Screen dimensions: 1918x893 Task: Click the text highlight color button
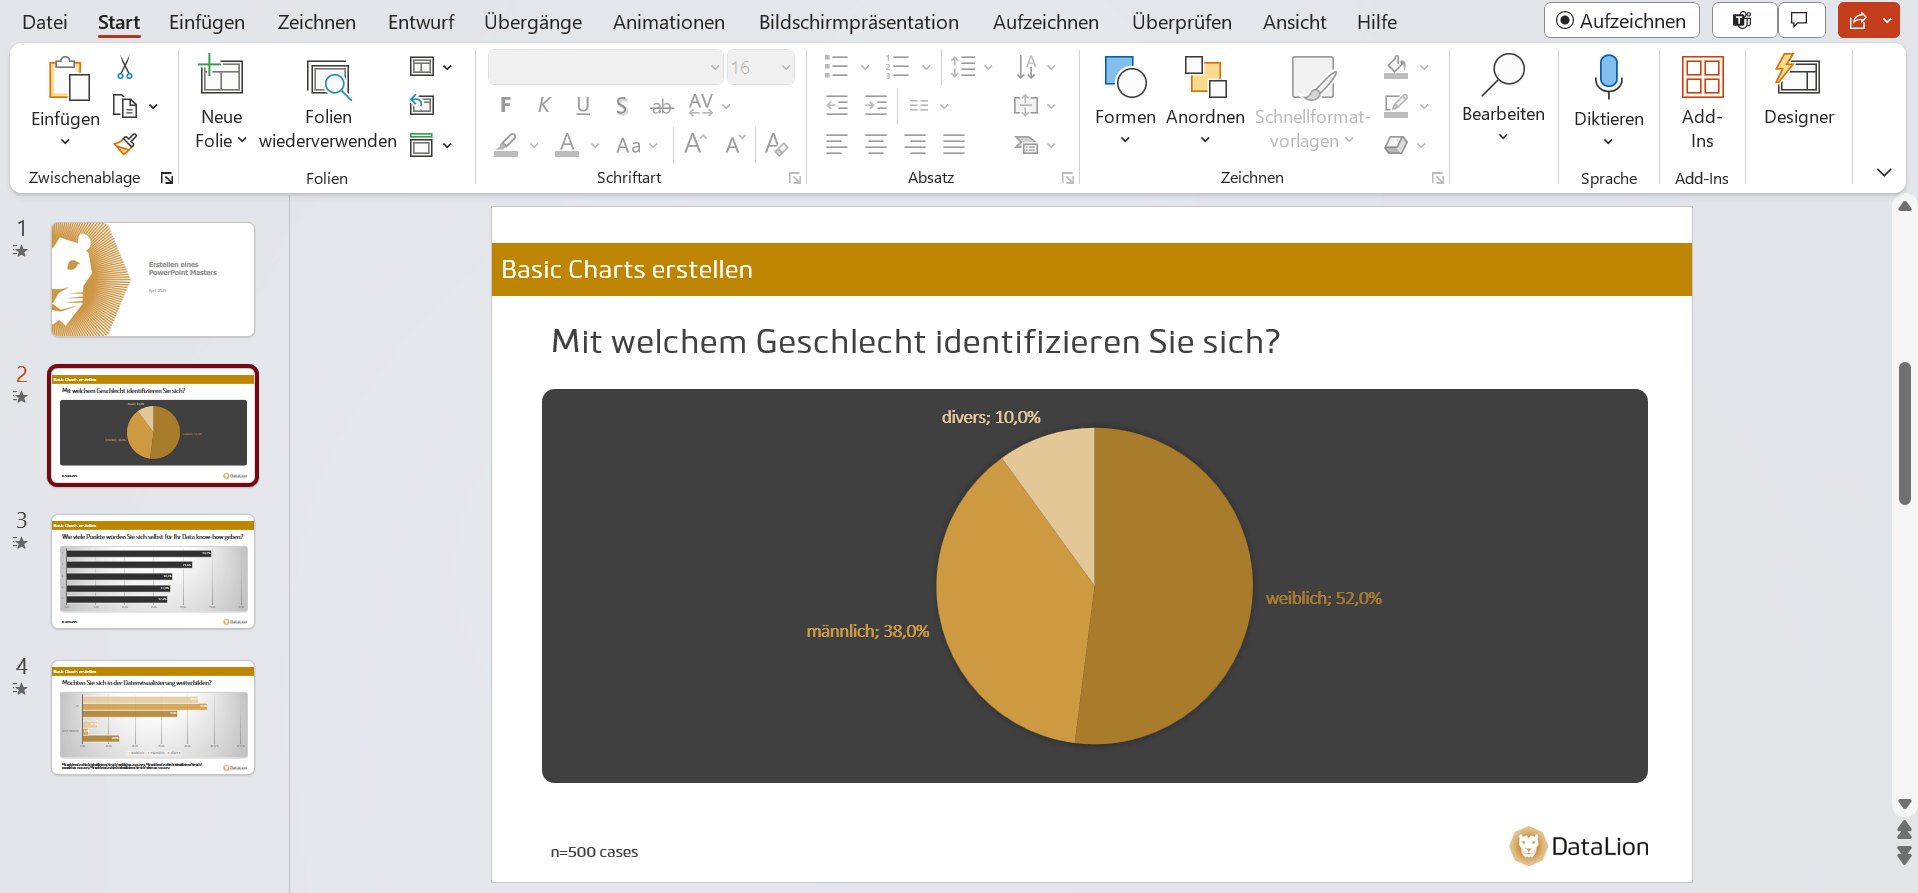pyautogui.click(x=507, y=145)
